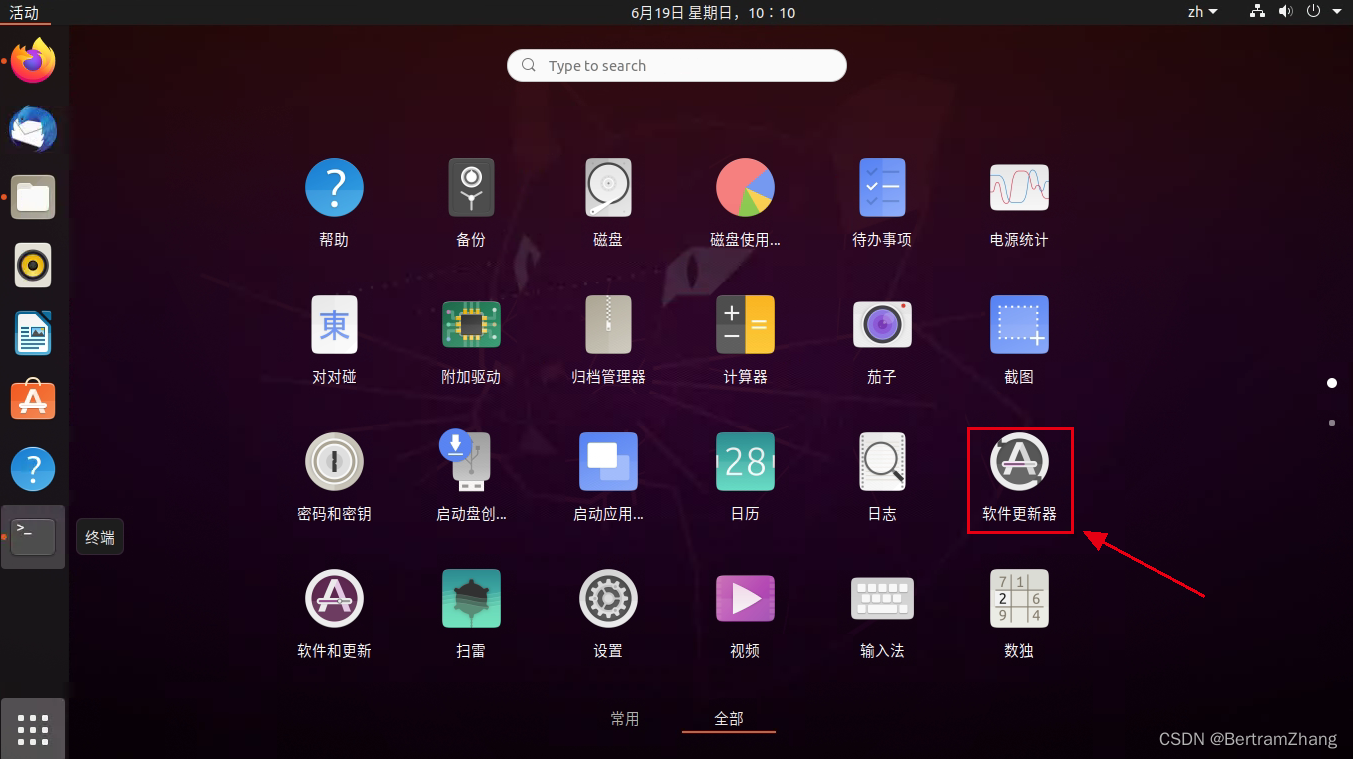Open the 活动 overview
The width and height of the screenshot is (1353, 759).
pyautogui.click(x=25, y=13)
